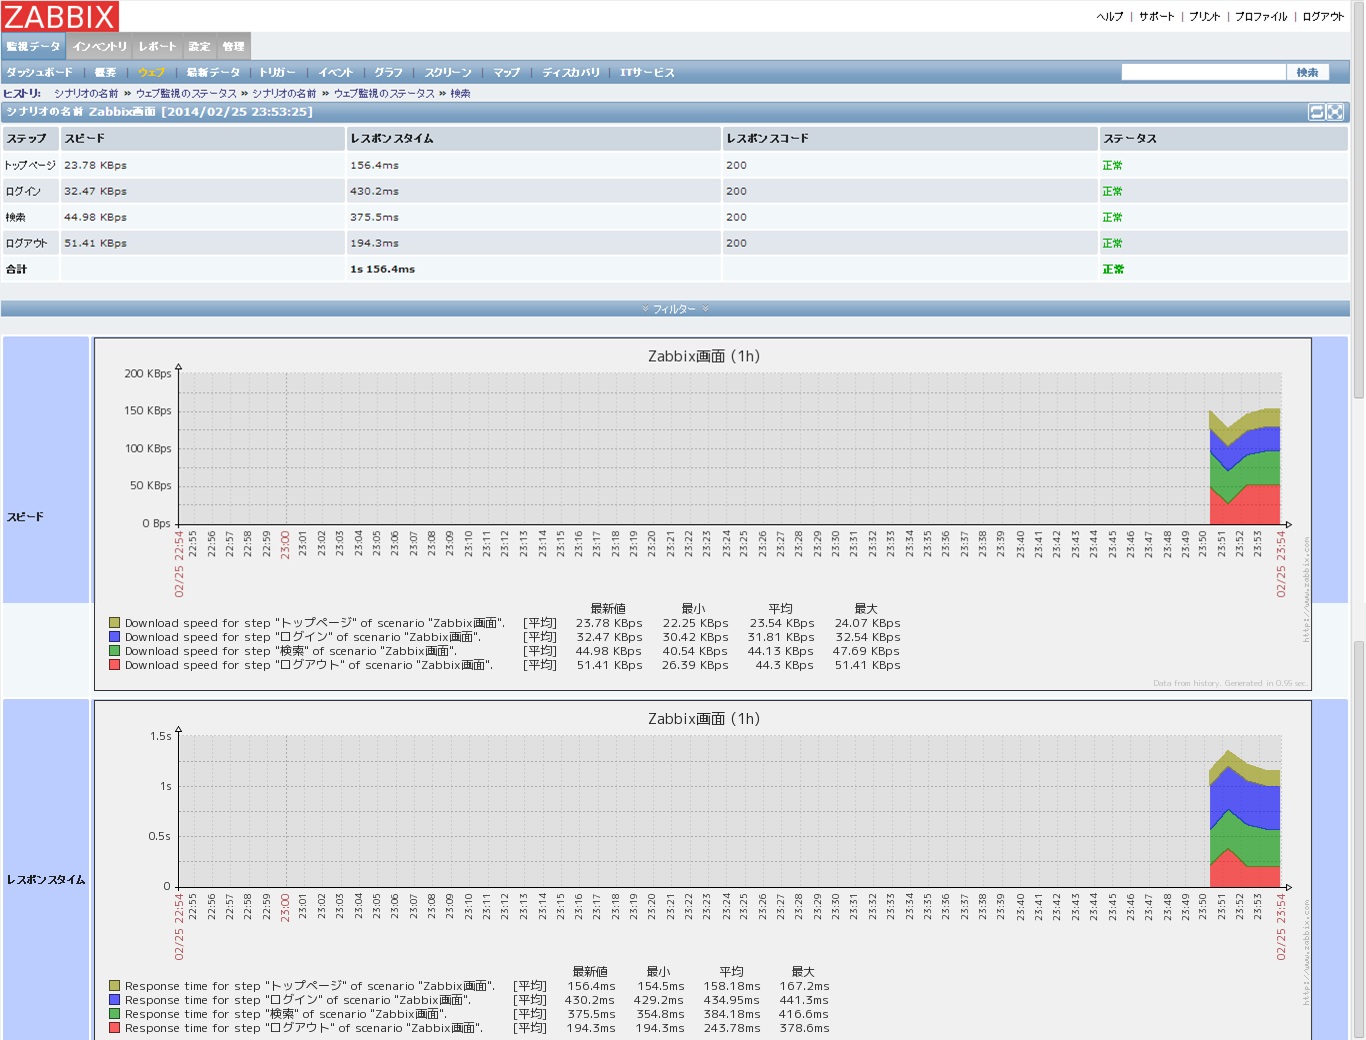Click green swatch for 検索 download speed
The width and height of the screenshot is (1366, 1040).
pyautogui.click(x=115, y=650)
